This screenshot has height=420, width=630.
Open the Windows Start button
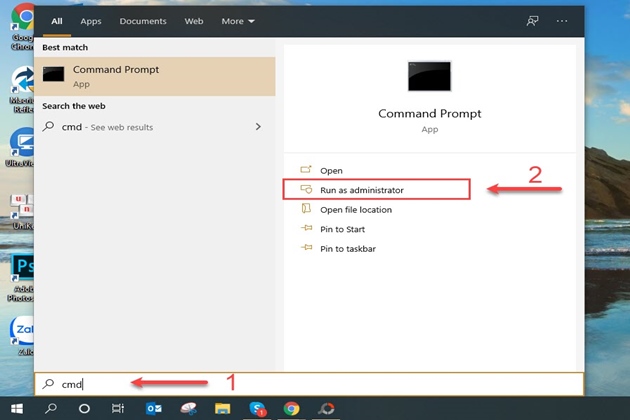pyautogui.click(x=16, y=409)
